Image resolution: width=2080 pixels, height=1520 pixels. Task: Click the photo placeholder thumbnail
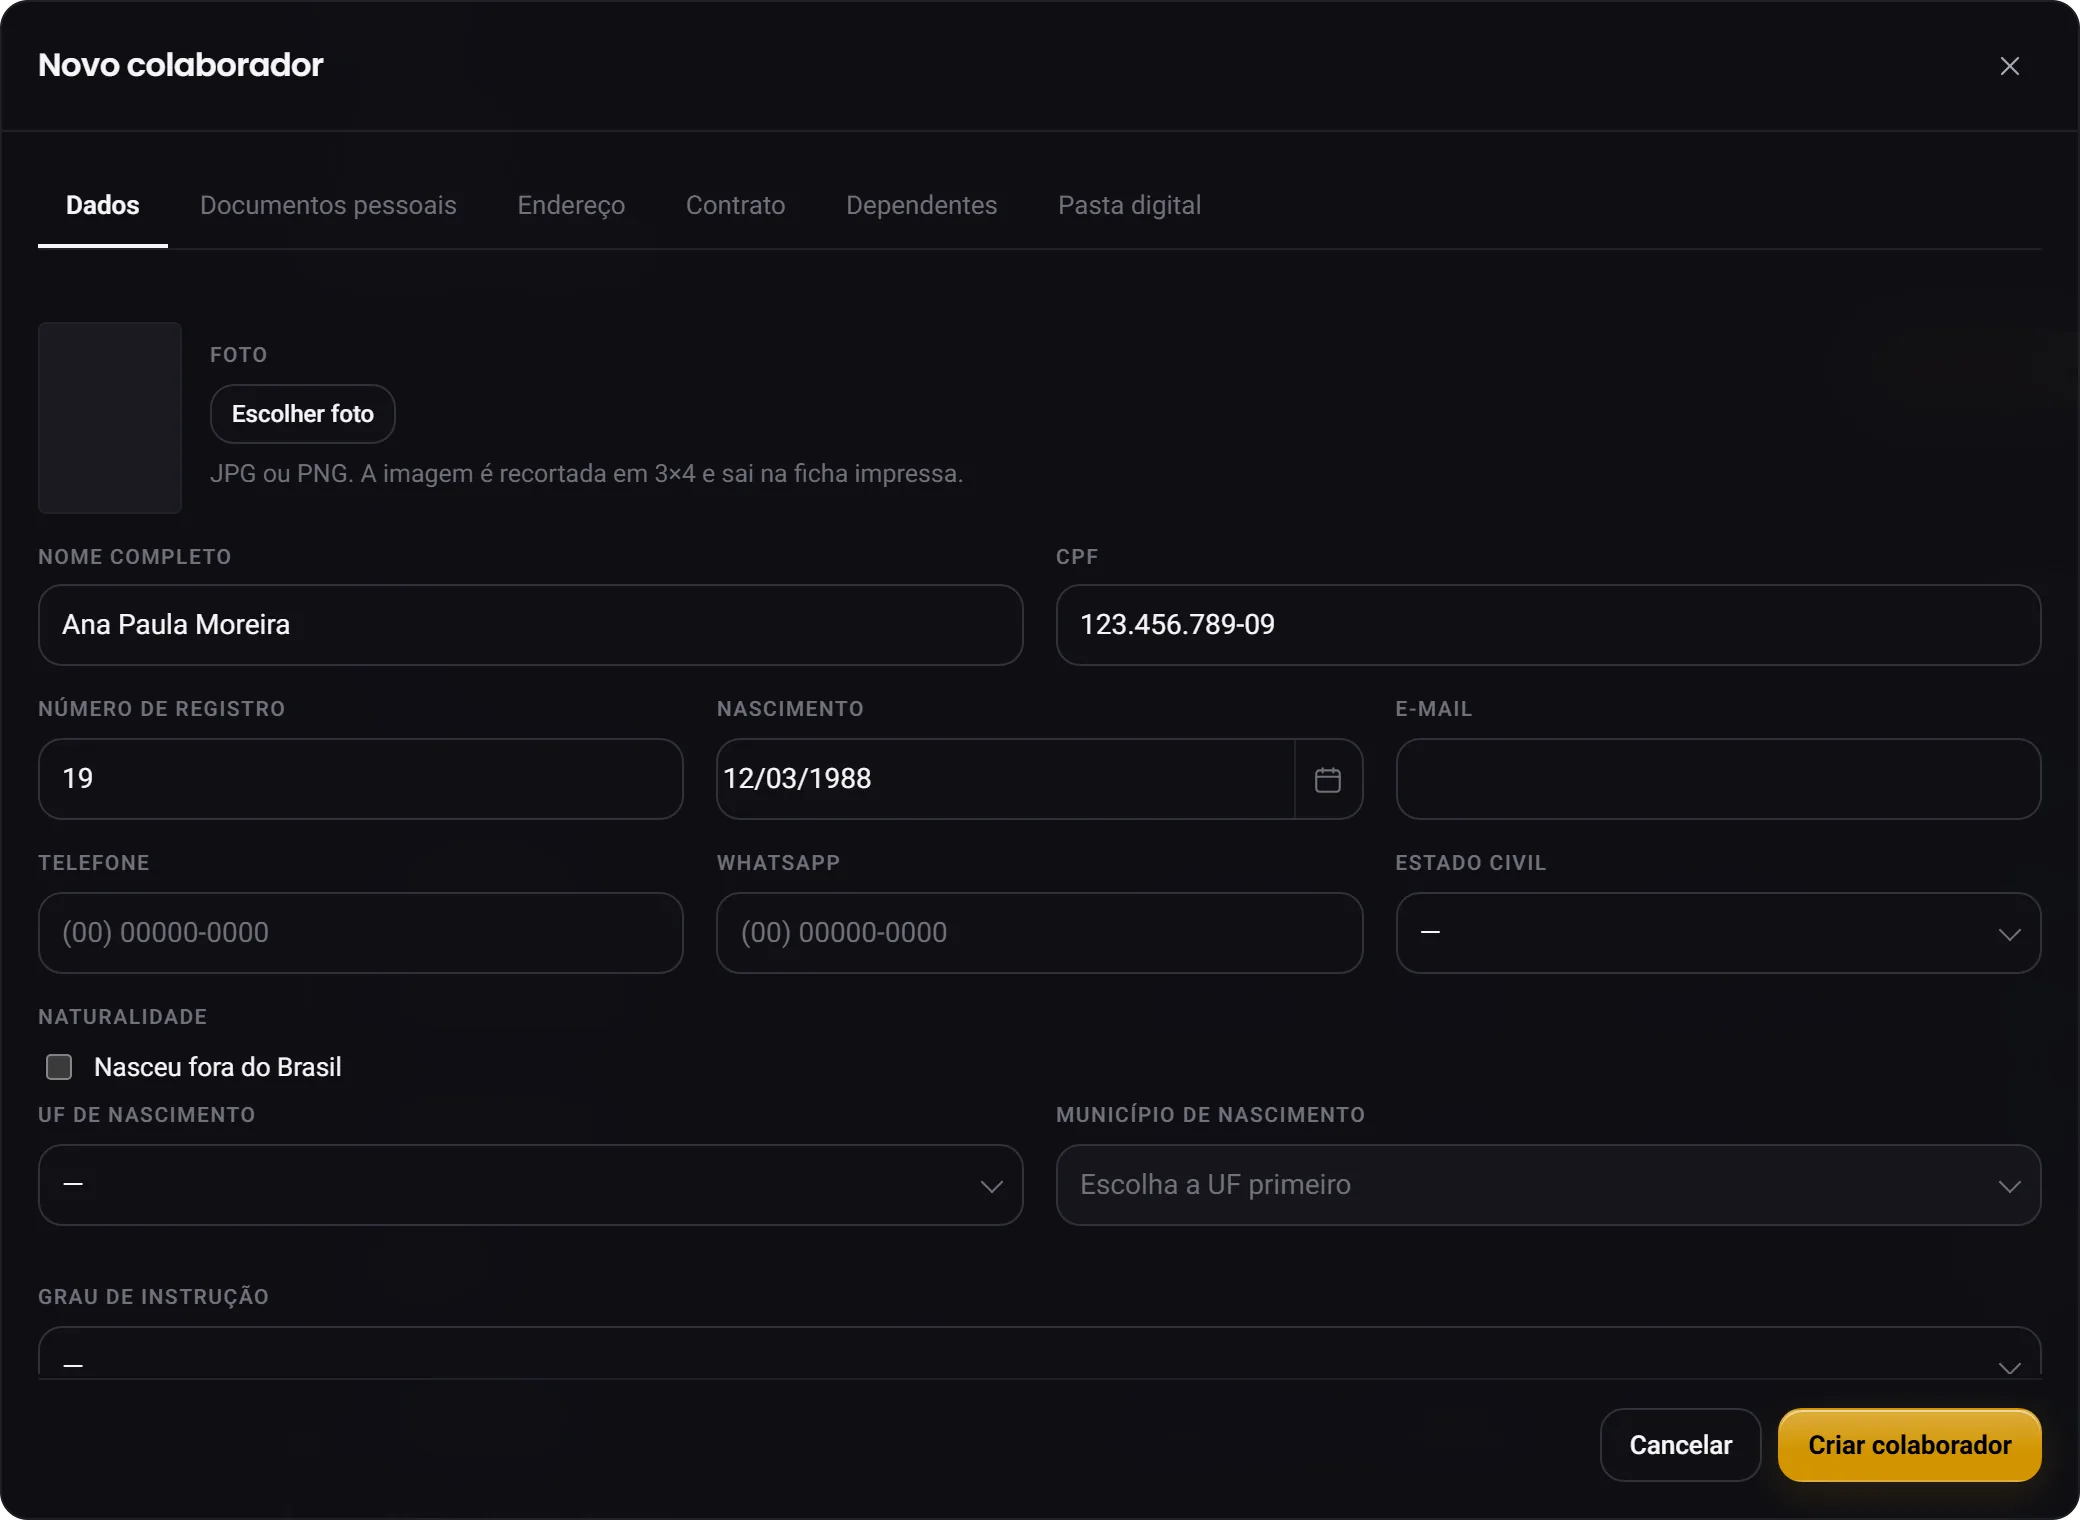coord(110,418)
